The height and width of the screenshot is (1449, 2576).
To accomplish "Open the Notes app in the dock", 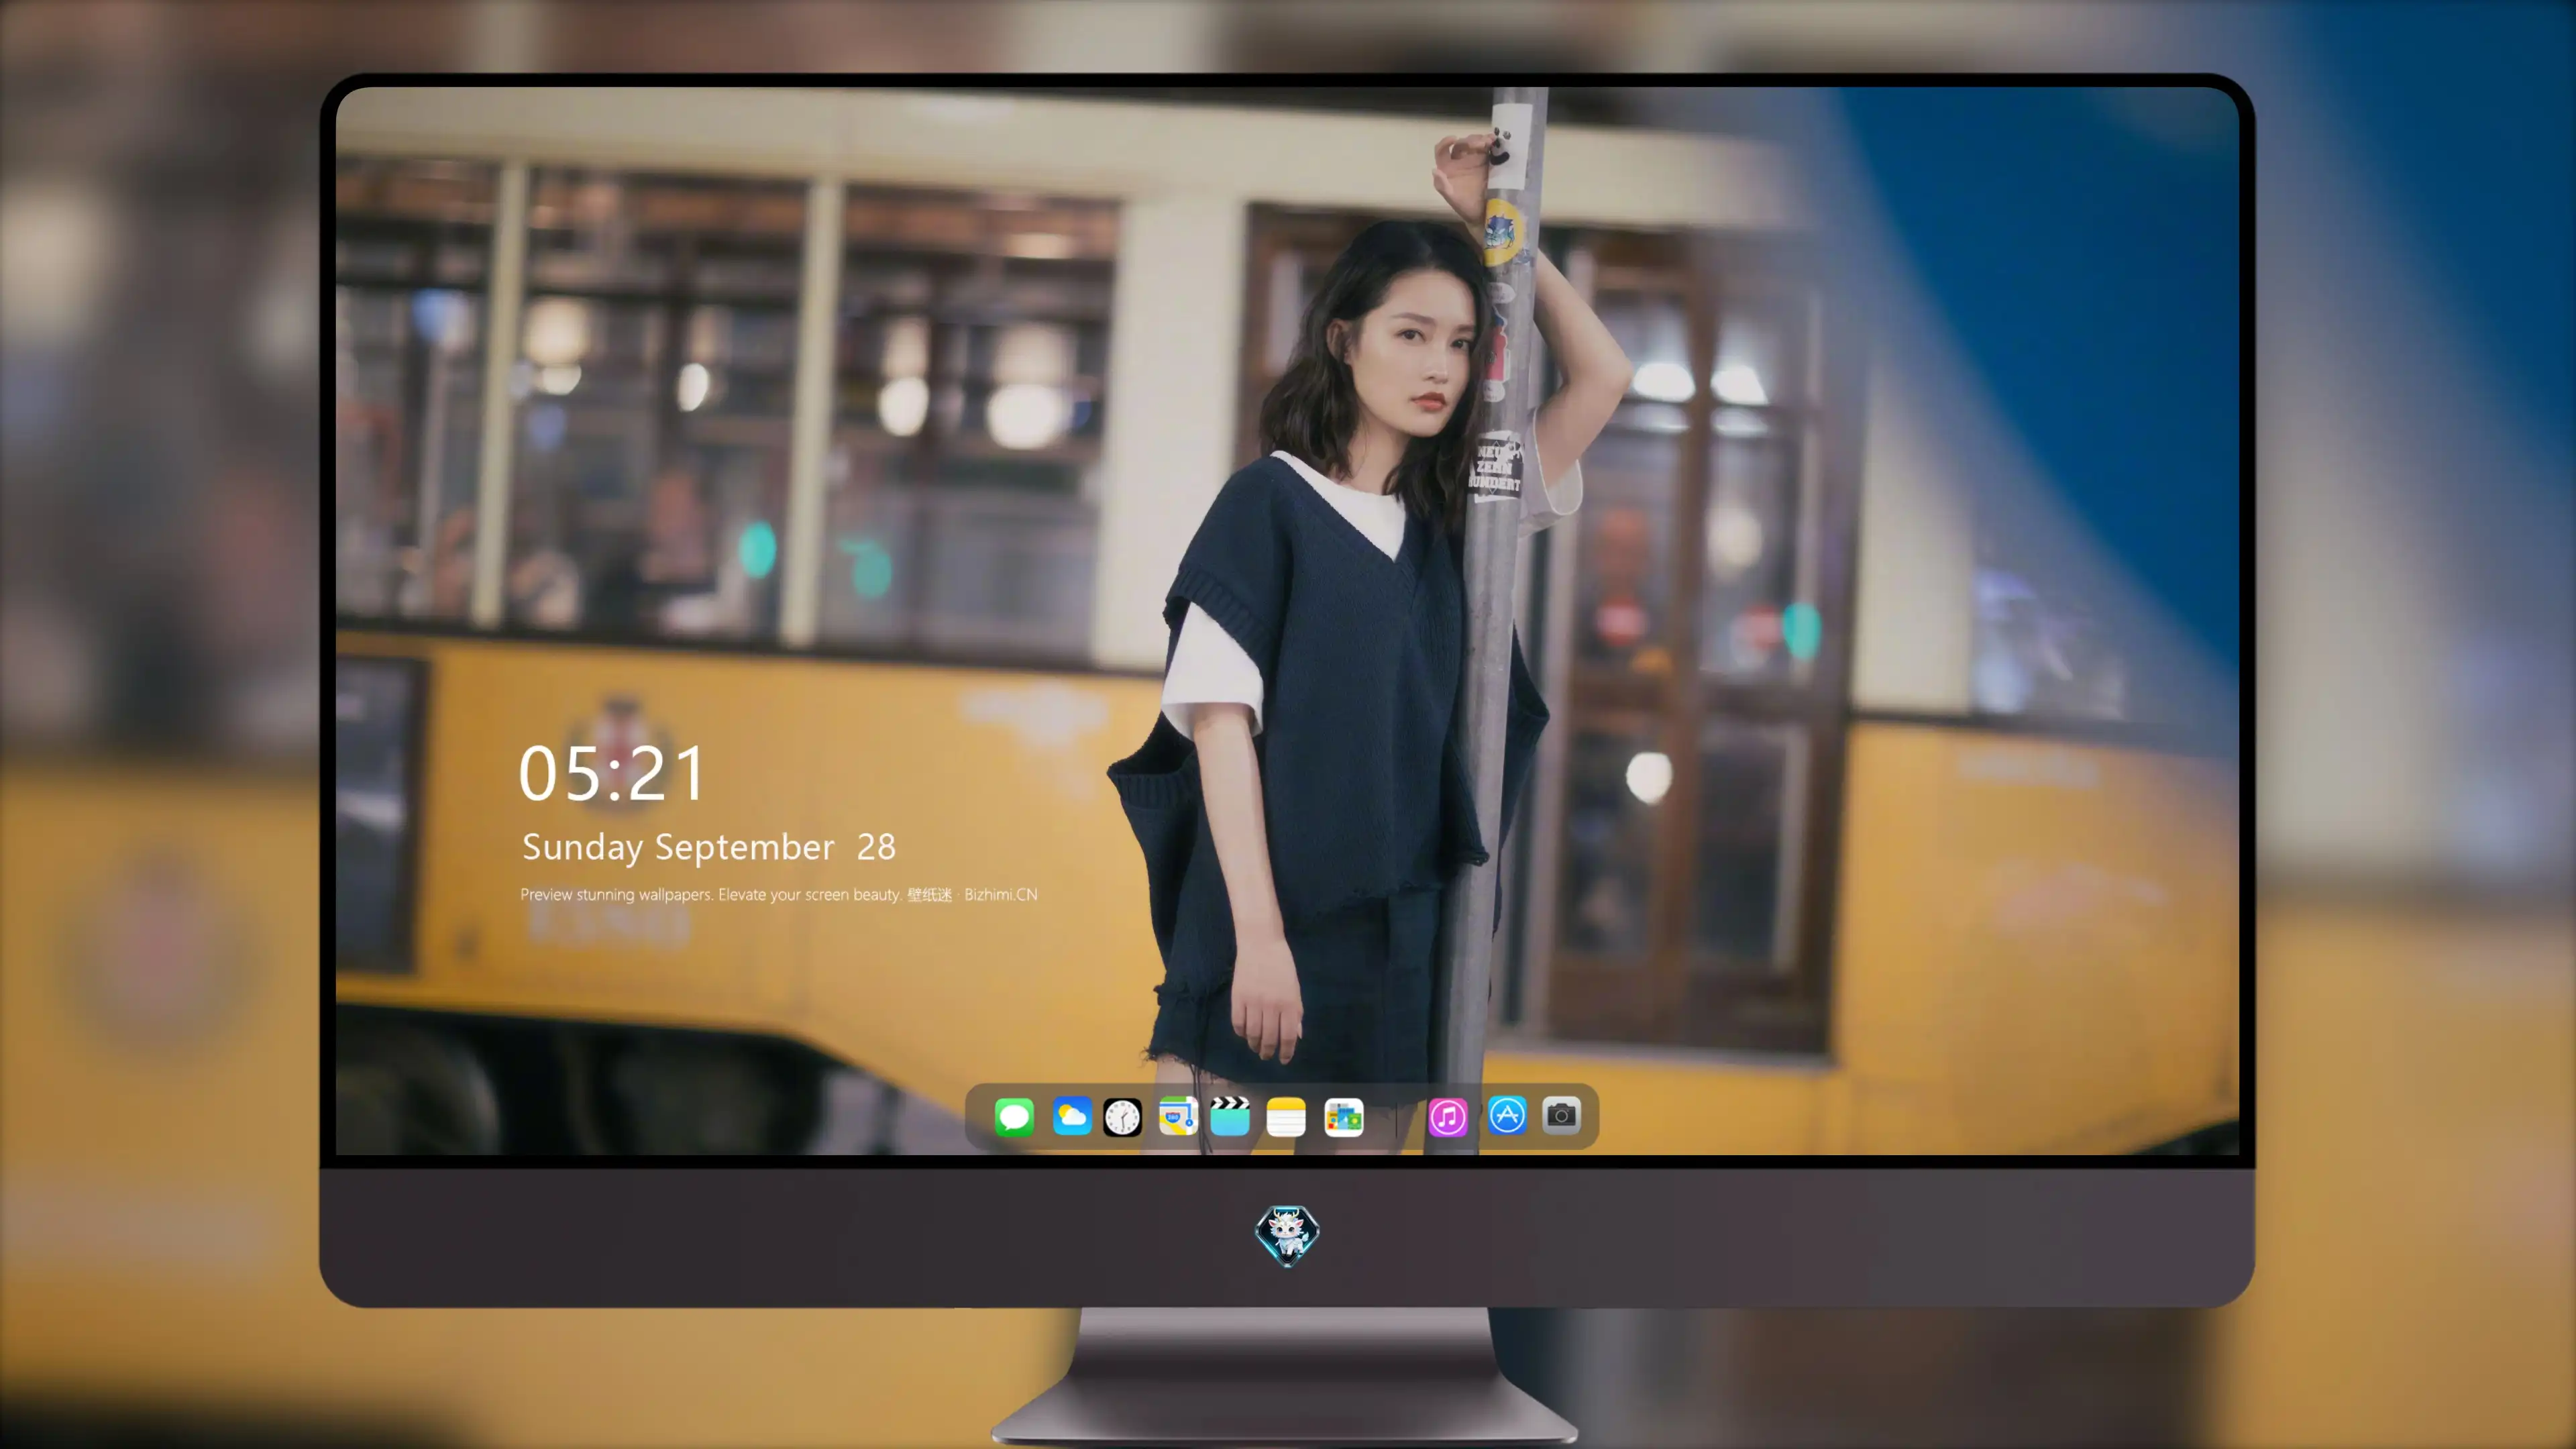I will click(x=1286, y=1116).
